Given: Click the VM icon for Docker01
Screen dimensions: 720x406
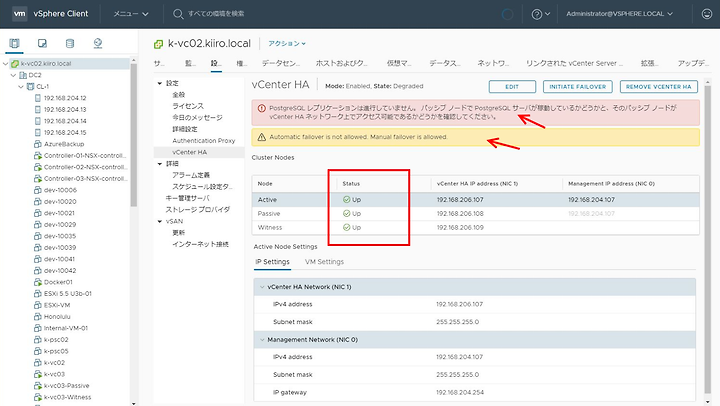Looking at the screenshot, I should 38,282.
